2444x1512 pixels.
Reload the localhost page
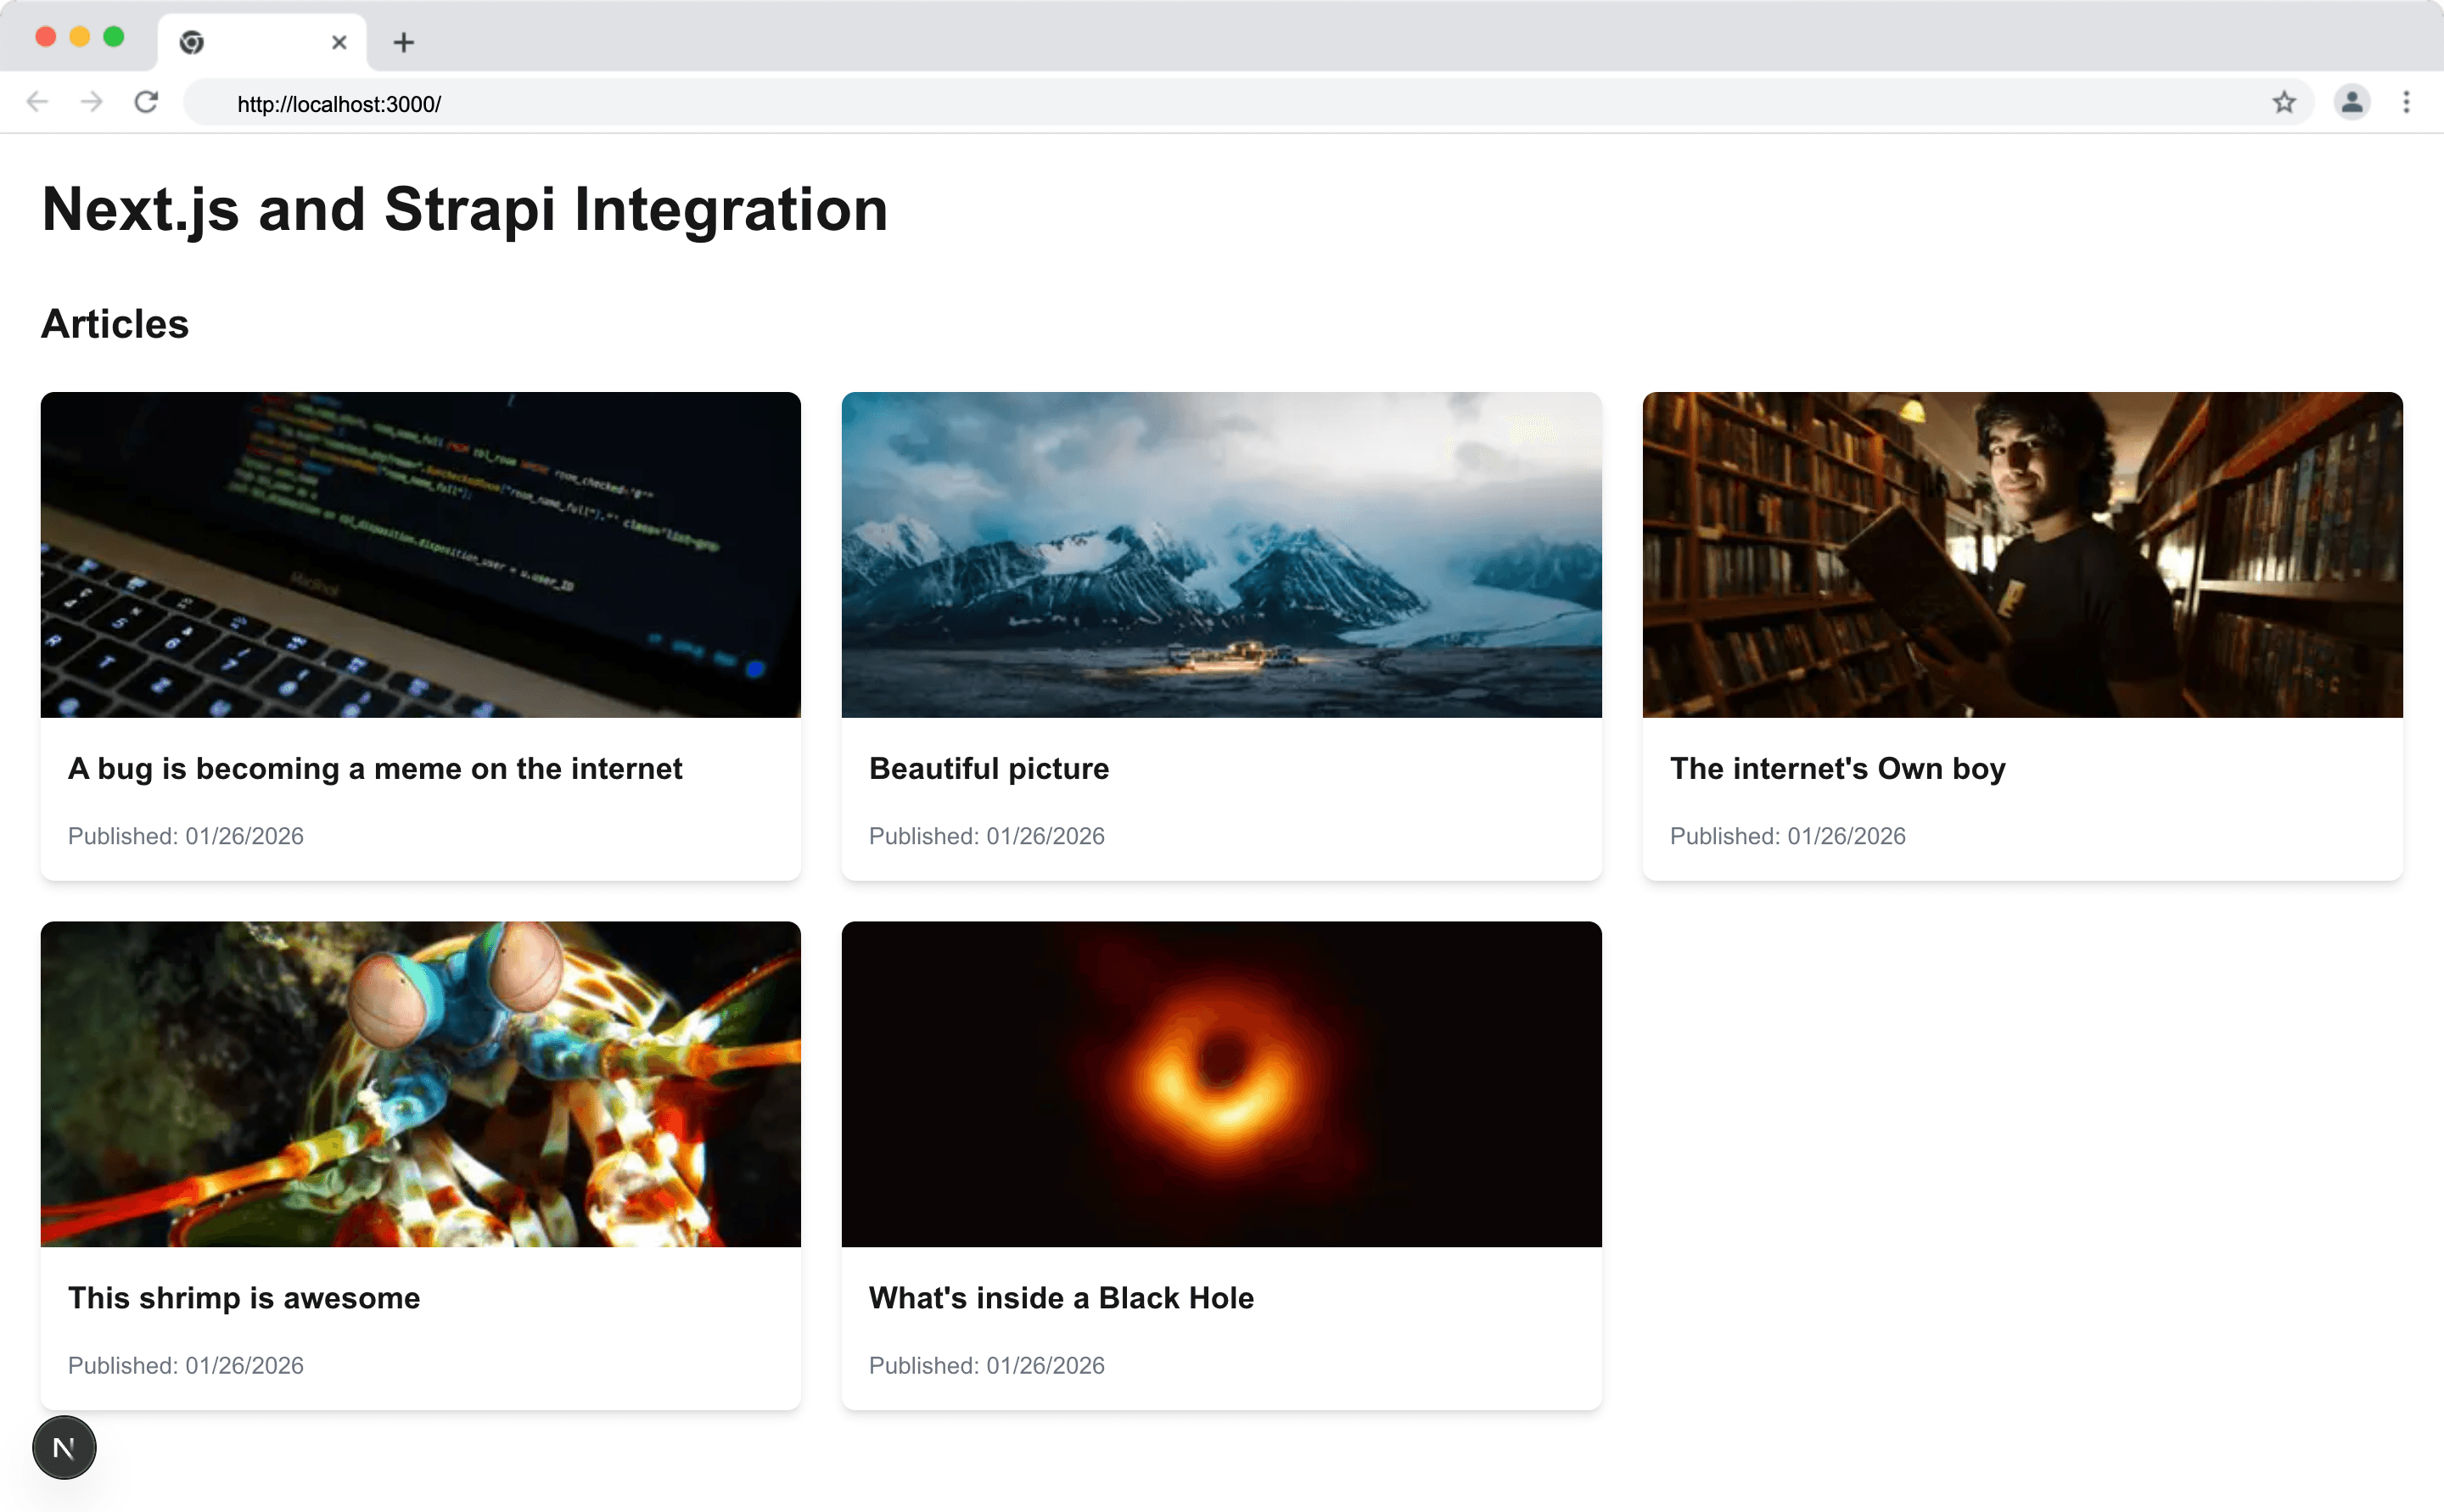(x=146, y=102)
